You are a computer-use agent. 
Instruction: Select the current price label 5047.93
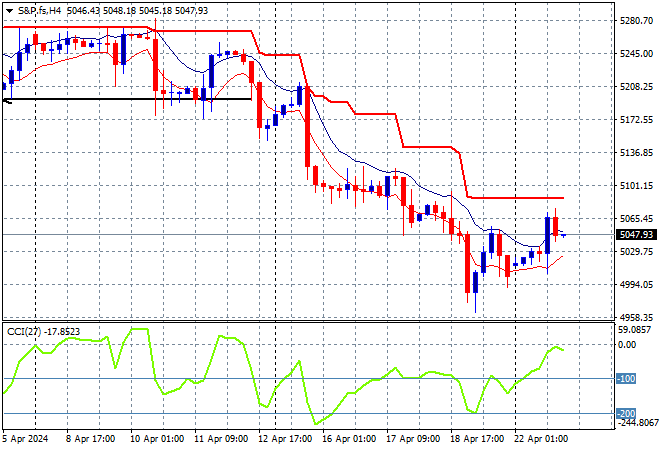coord(636,234)
